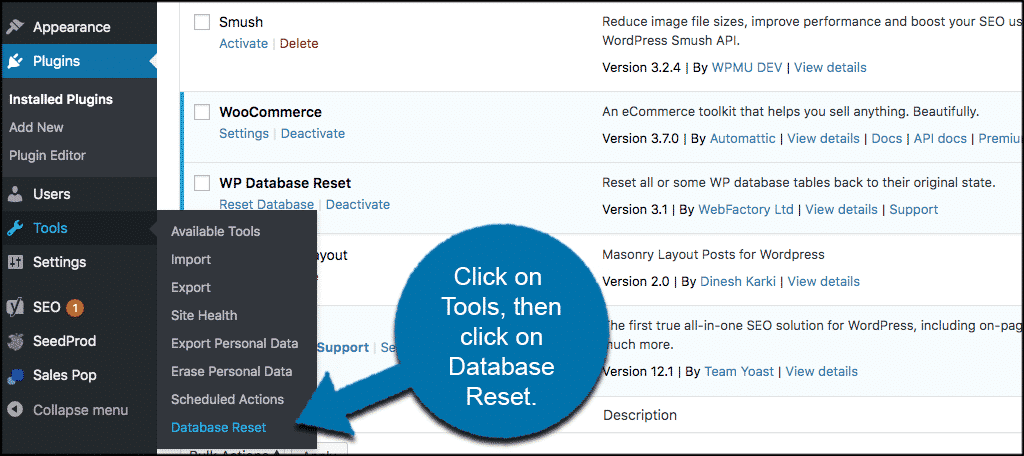
Task: View details for WP Database Reset
Action: coord(842,210)
